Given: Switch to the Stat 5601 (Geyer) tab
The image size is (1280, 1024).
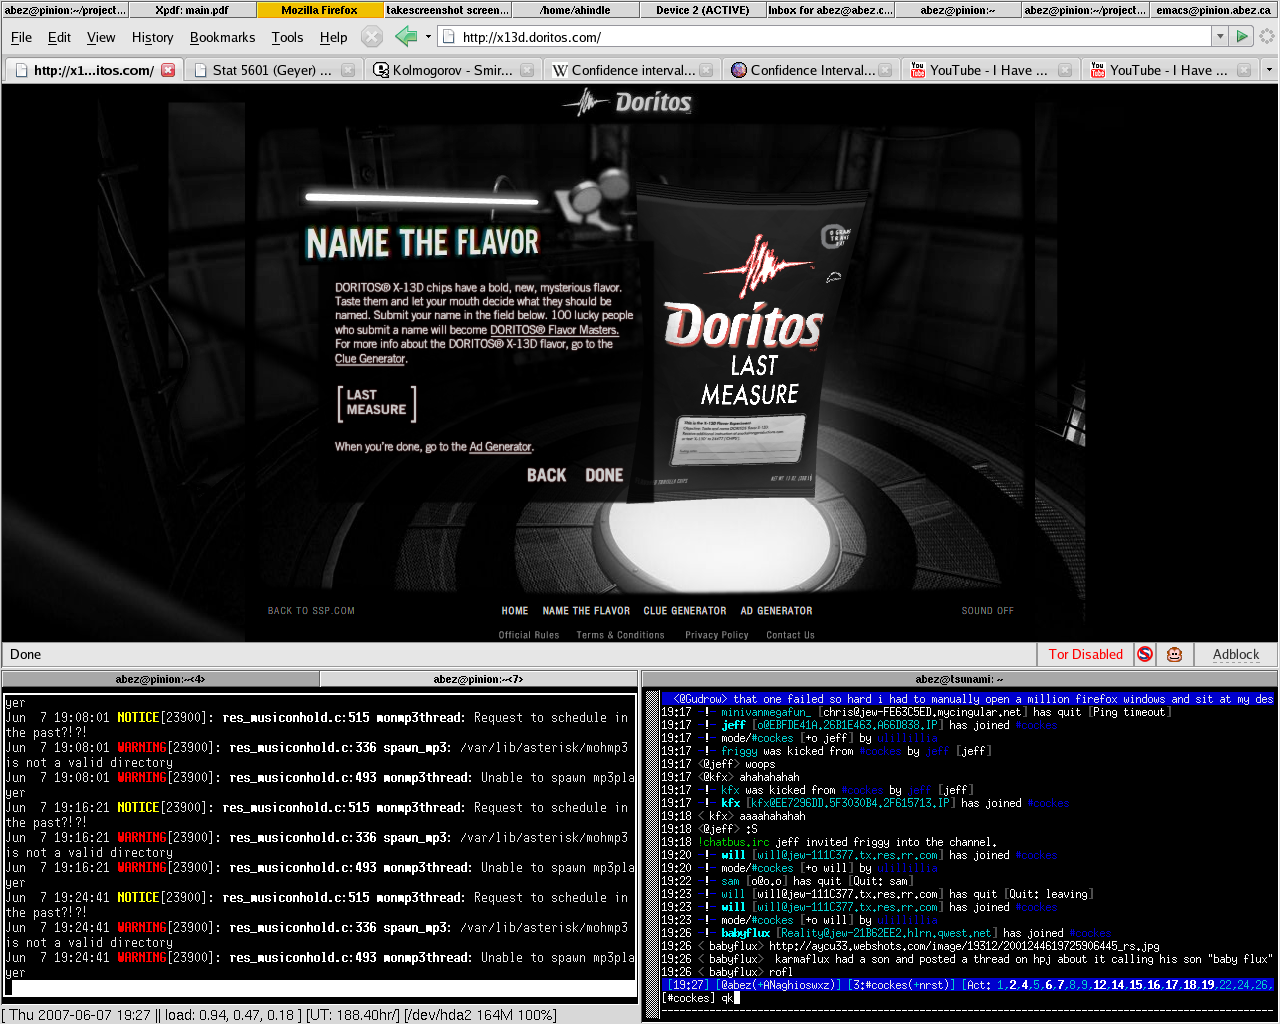Looking at the screenshot, I should (x=272, y=70).
